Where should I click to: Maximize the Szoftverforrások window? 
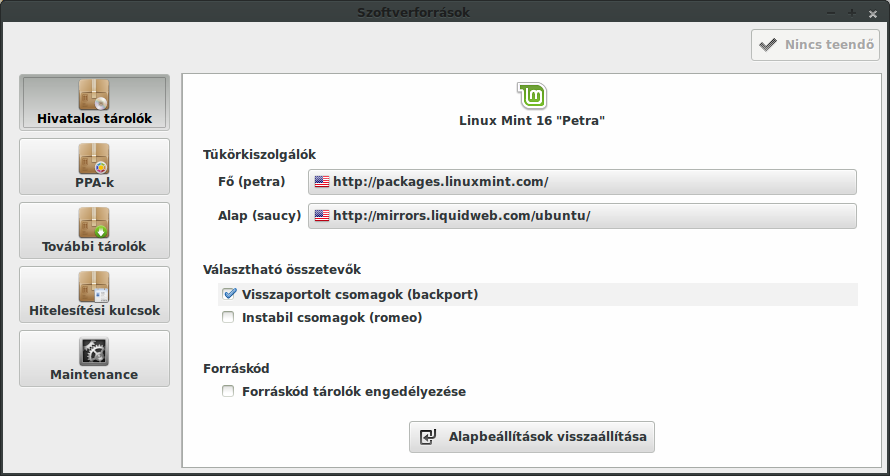(x=851, y=12)
